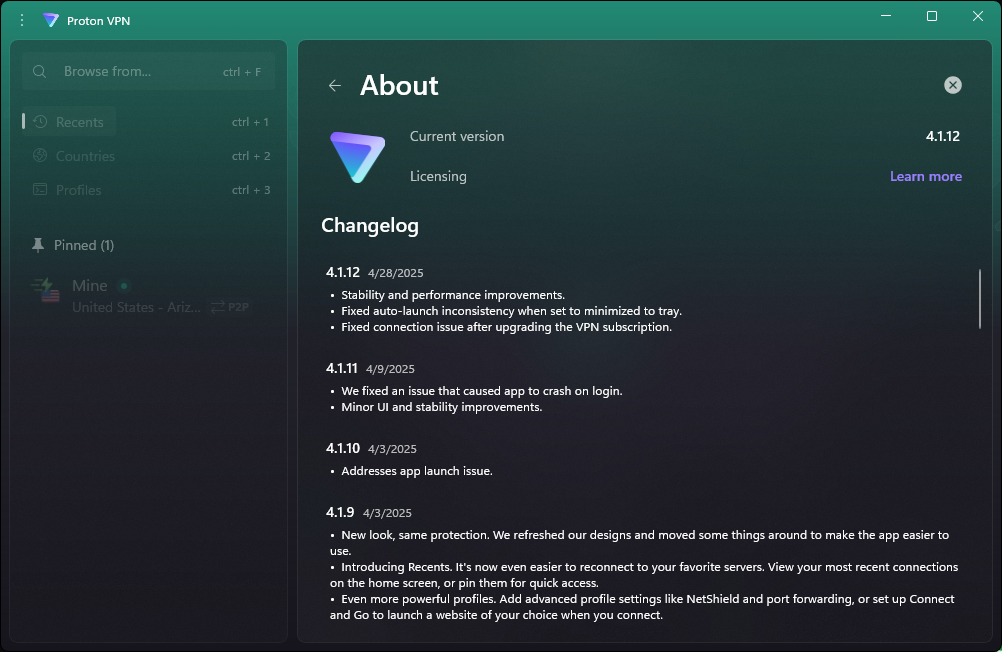Click the 4.1.10 changelog entry heading
The width and height of the screenshot is (1002, 652).
pyautogui.click(x=343, y=448)
